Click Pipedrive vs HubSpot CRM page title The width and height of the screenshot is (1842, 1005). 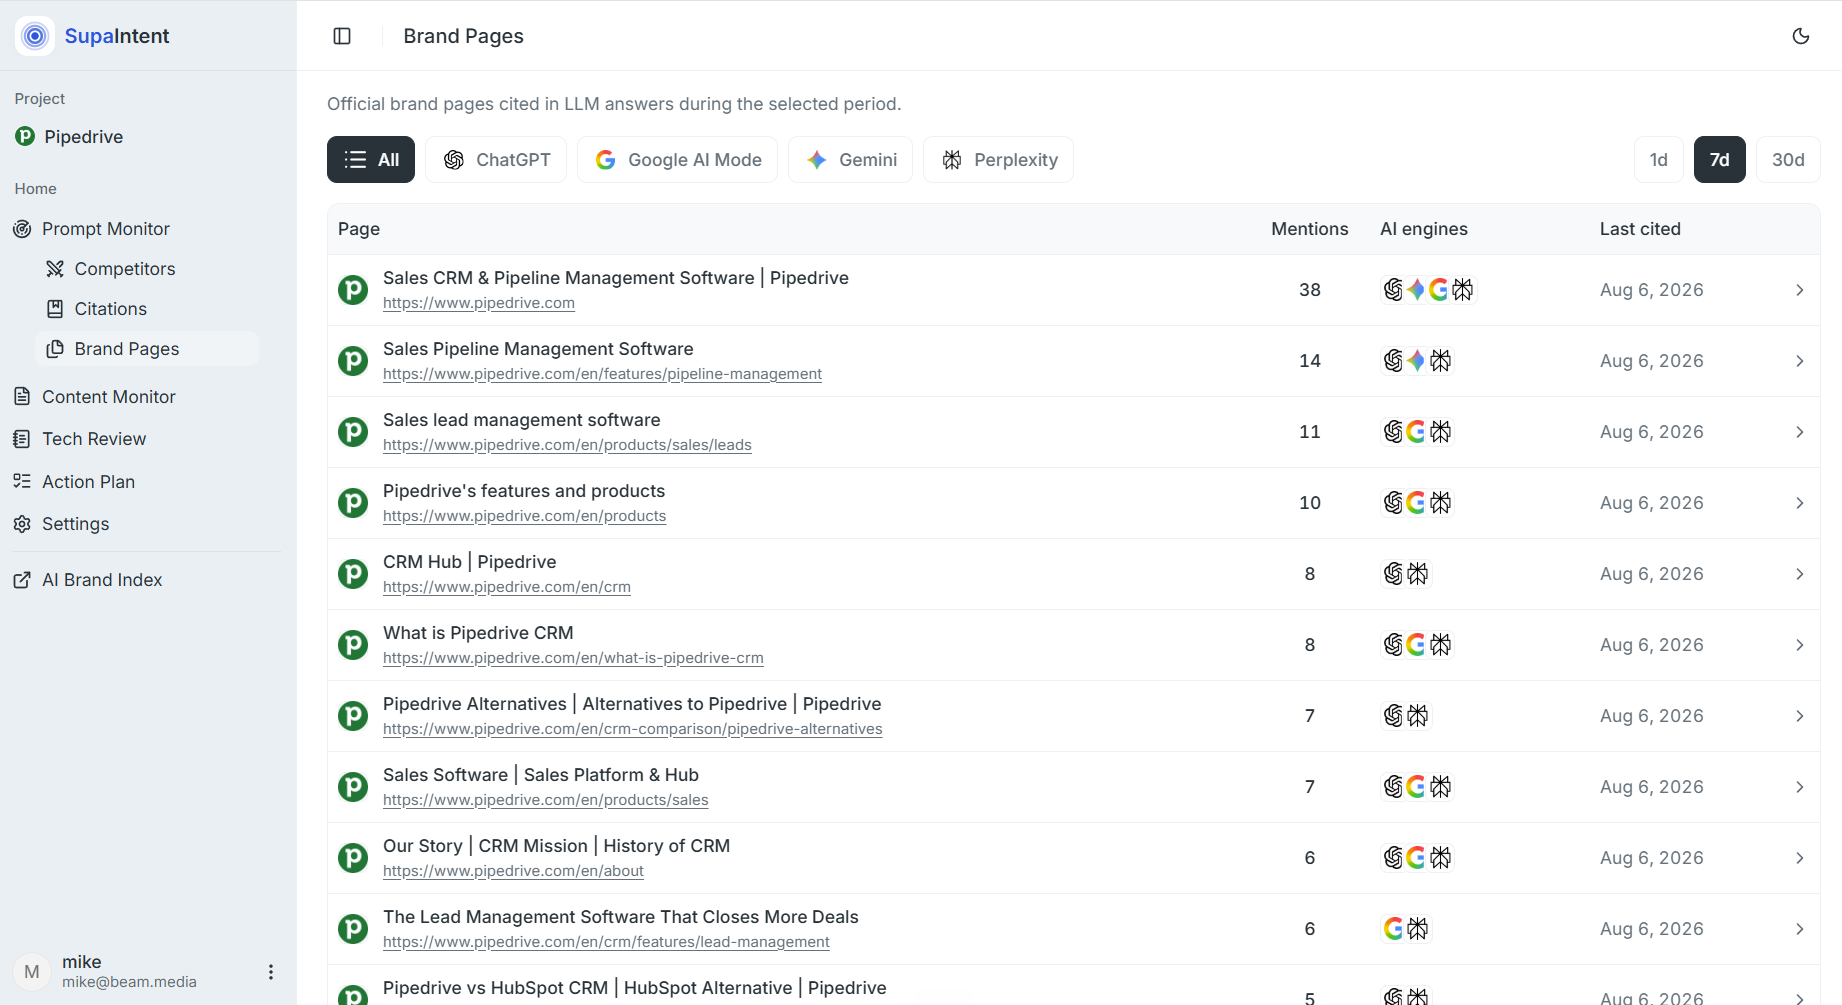(634, 988)
